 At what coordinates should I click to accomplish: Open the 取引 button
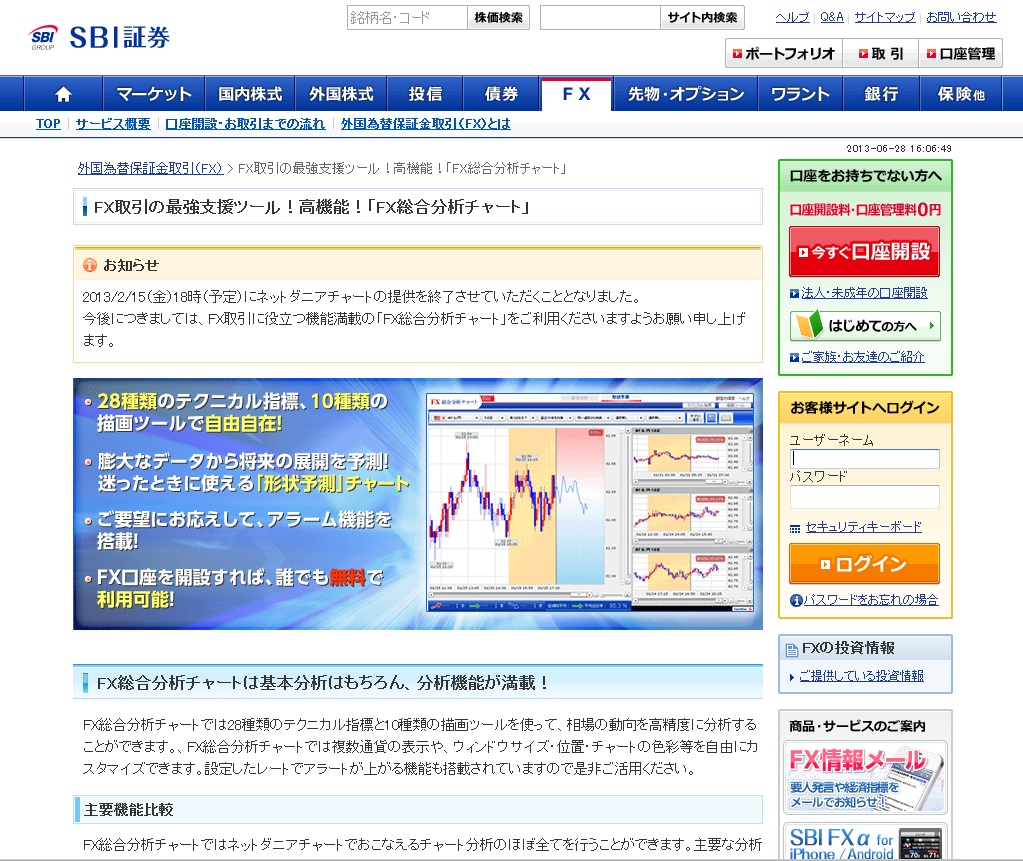pos(881,53)
